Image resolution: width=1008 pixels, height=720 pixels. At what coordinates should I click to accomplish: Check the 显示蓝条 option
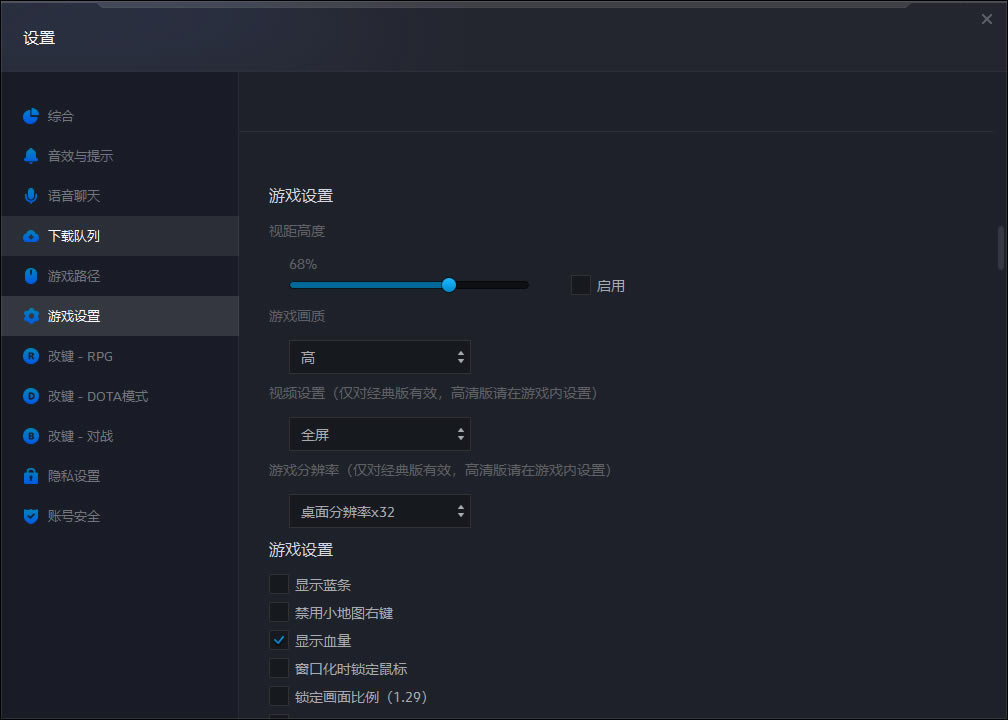[279, 584]
